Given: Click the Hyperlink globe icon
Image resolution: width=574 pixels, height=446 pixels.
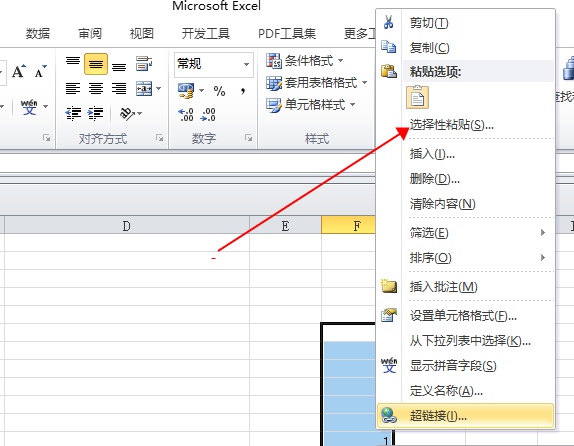Looking at the screenshot, I should (x=389, y=416).
